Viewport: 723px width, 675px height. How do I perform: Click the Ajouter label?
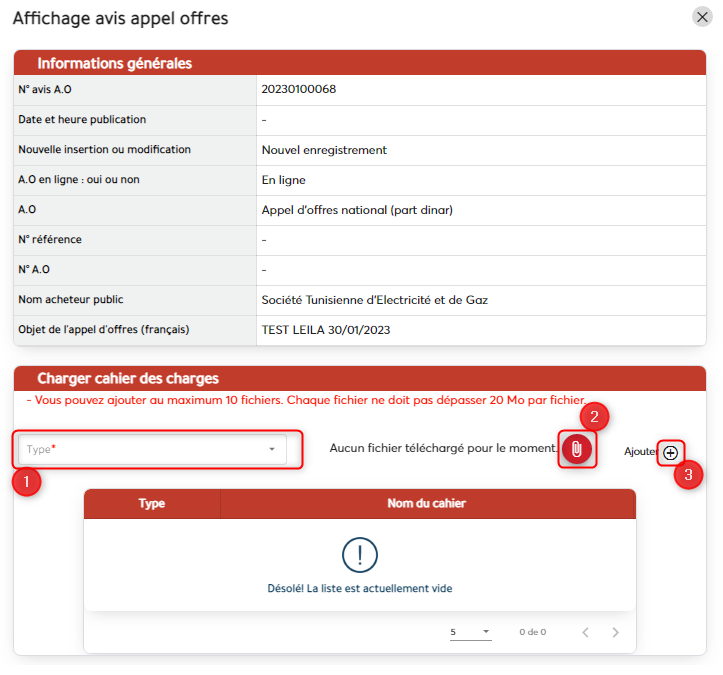coord(640,452)
